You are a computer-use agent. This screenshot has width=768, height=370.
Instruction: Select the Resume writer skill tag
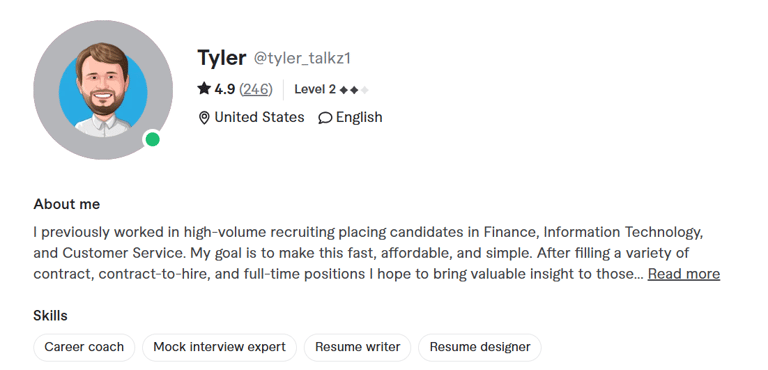coord(358,347)
